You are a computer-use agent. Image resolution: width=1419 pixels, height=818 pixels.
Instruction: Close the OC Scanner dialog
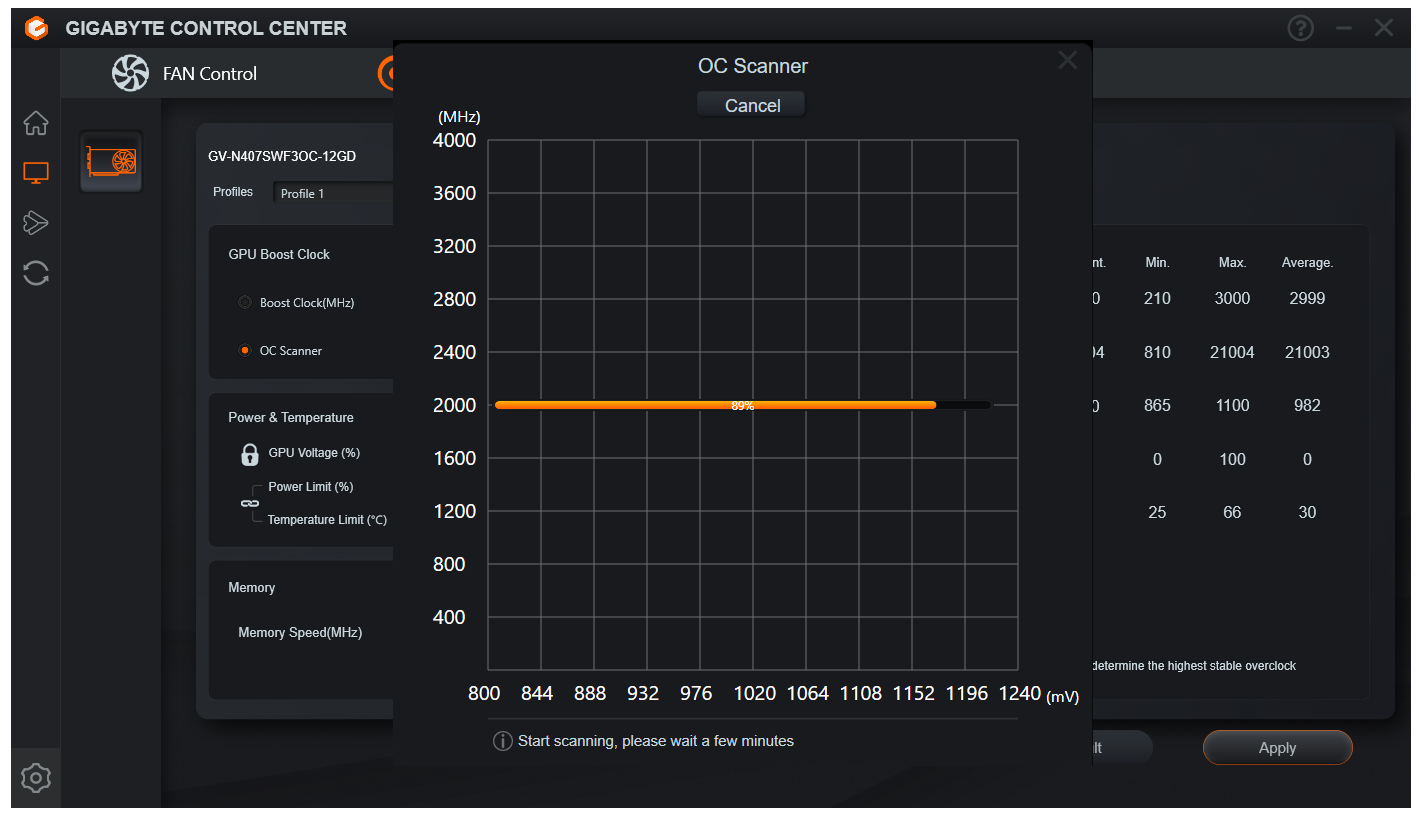[1067, 60]
